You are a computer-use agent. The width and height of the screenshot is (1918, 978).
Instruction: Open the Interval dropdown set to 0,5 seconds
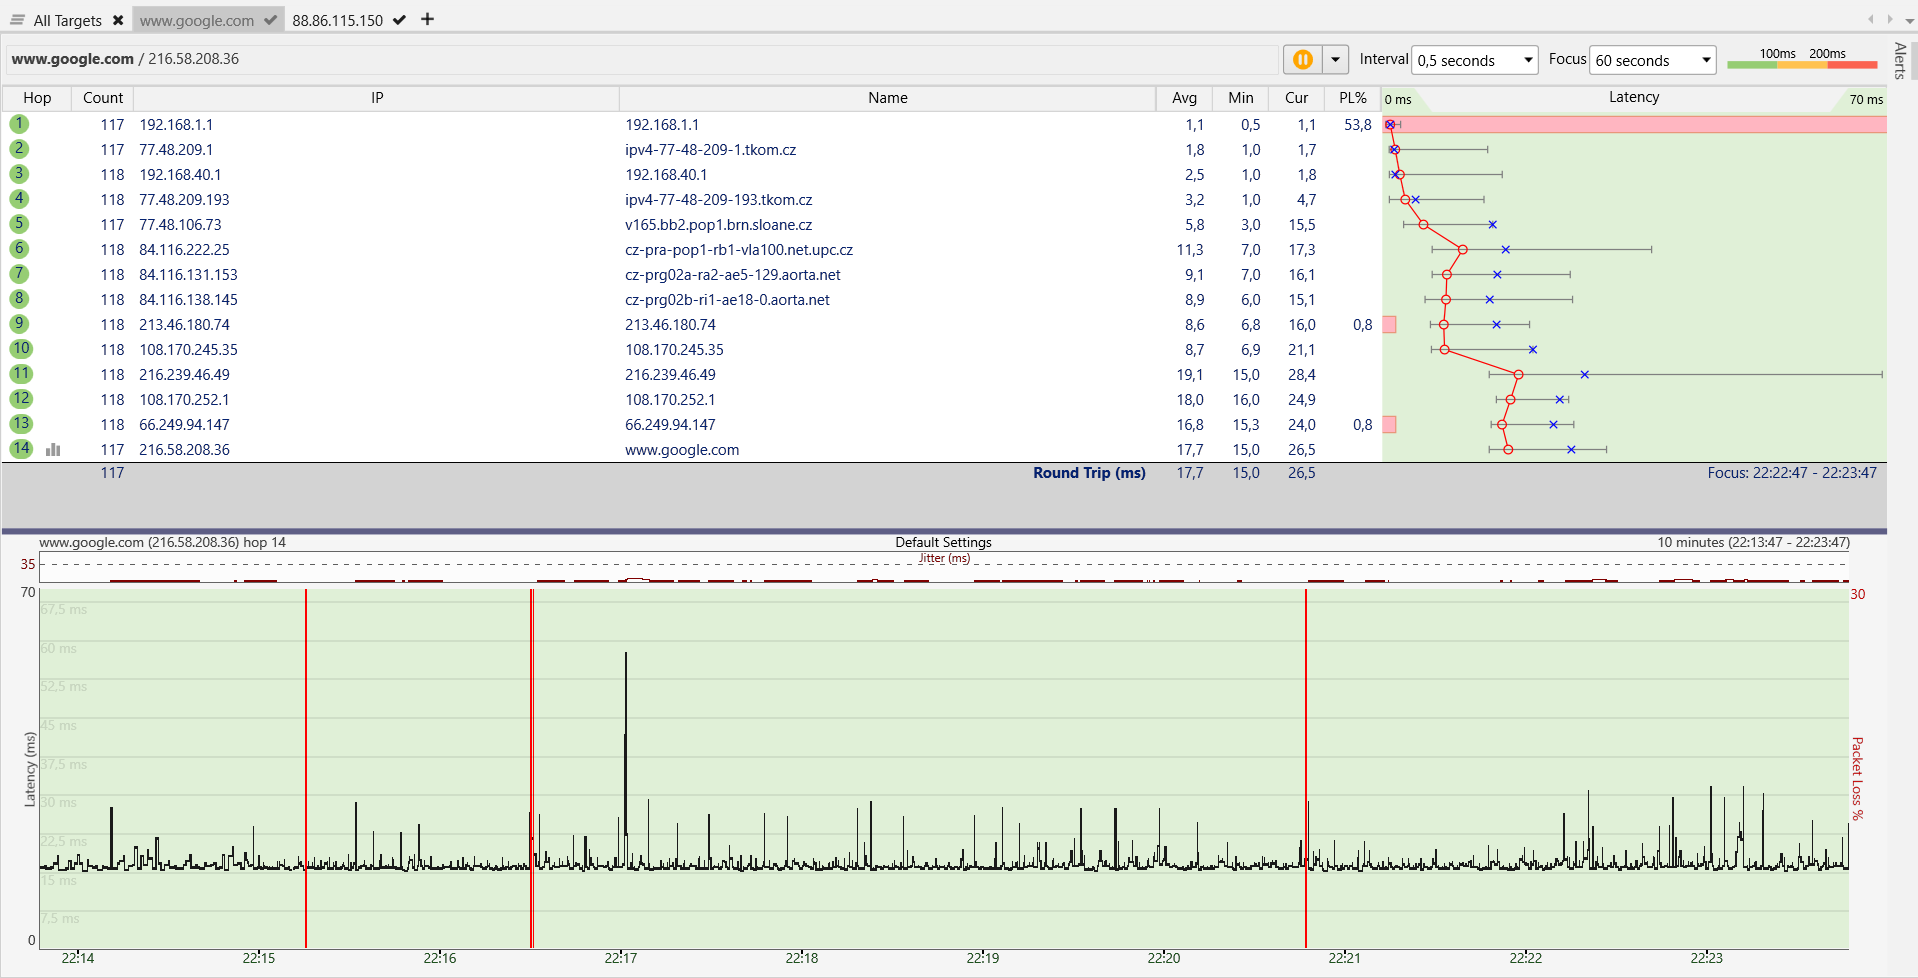click(1474, 60)
